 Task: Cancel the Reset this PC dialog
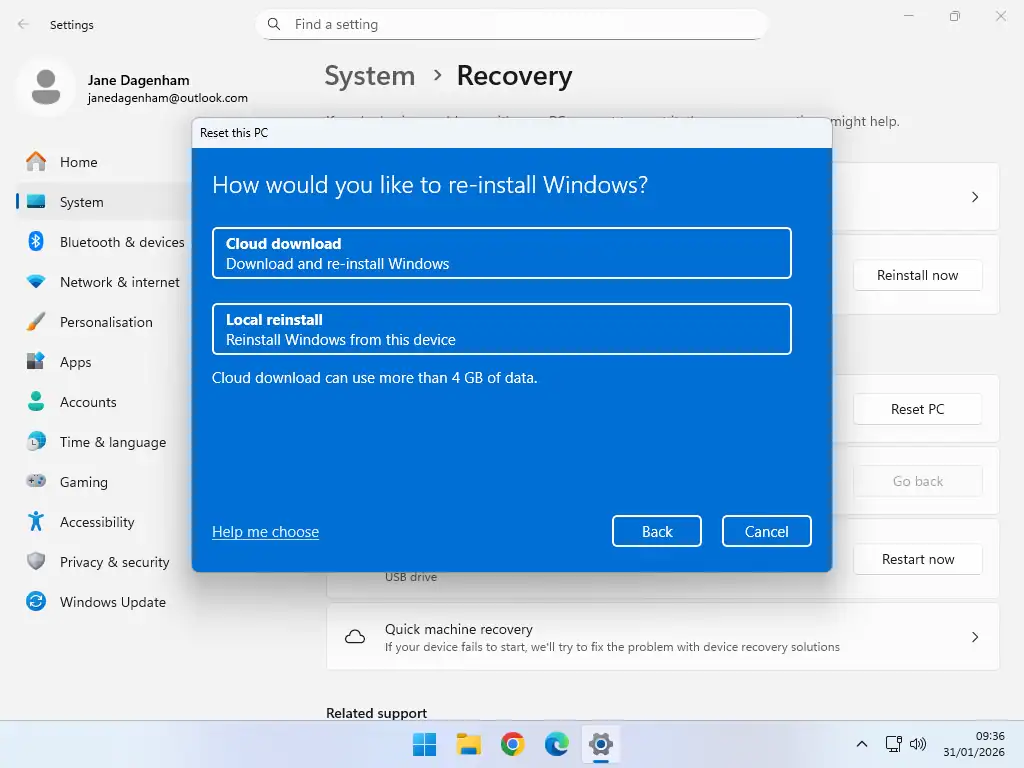pyautogui.click(x=766, y=531)
